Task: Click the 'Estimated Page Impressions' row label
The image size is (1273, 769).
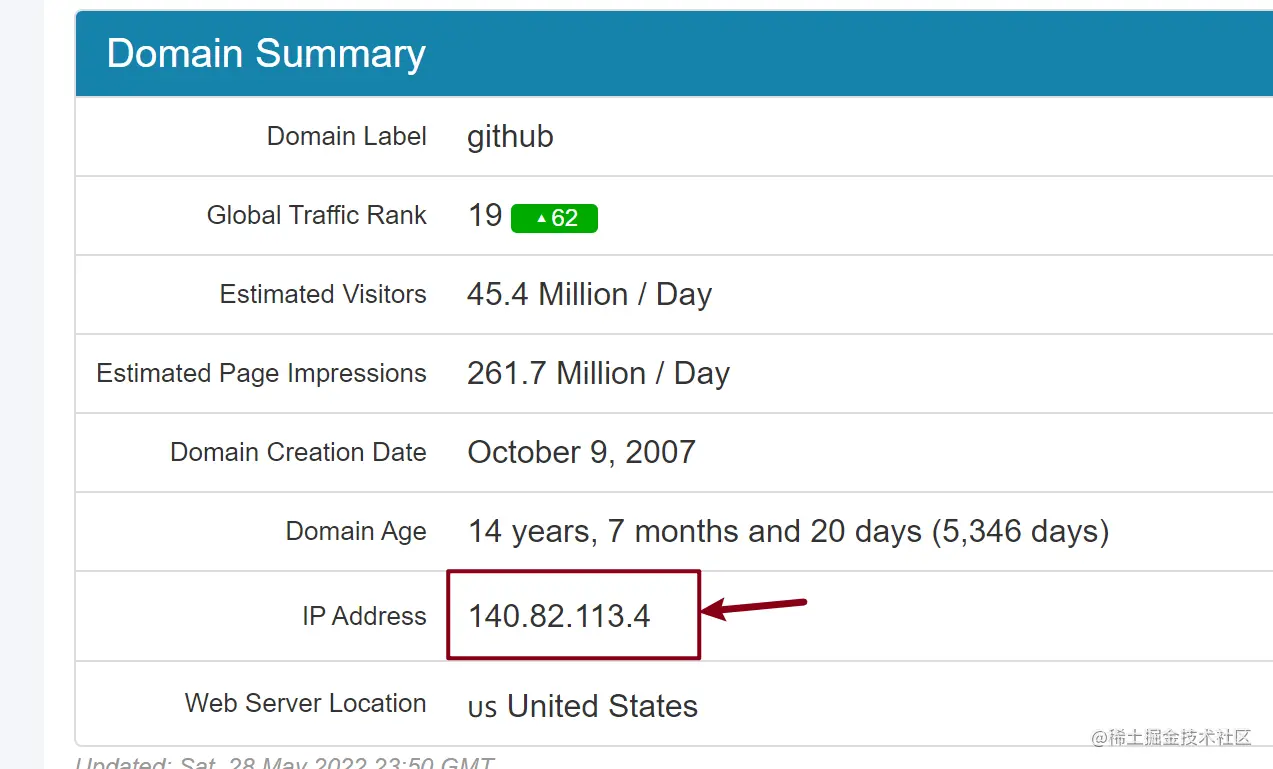Action: point(261,373)
